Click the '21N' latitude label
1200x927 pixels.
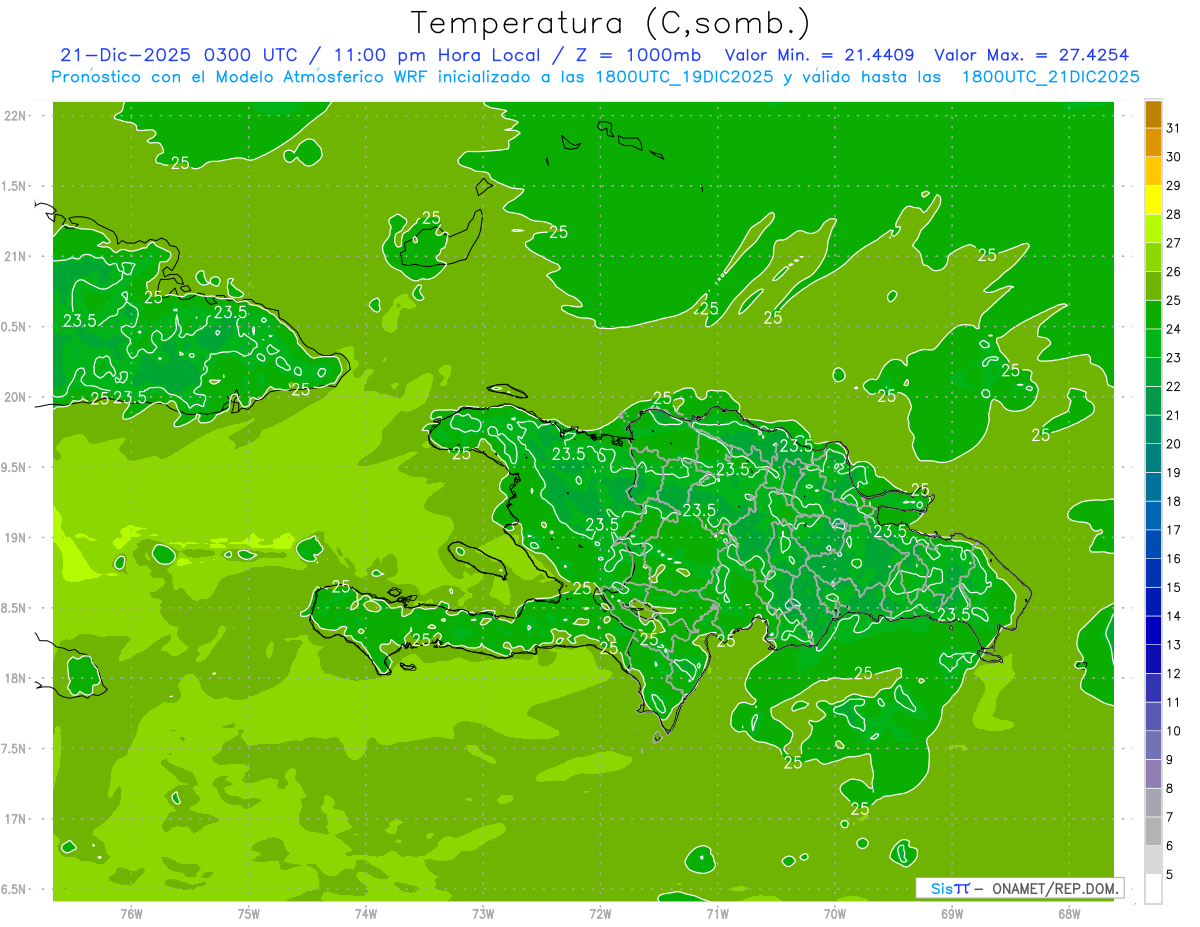[x=15, y=256]
